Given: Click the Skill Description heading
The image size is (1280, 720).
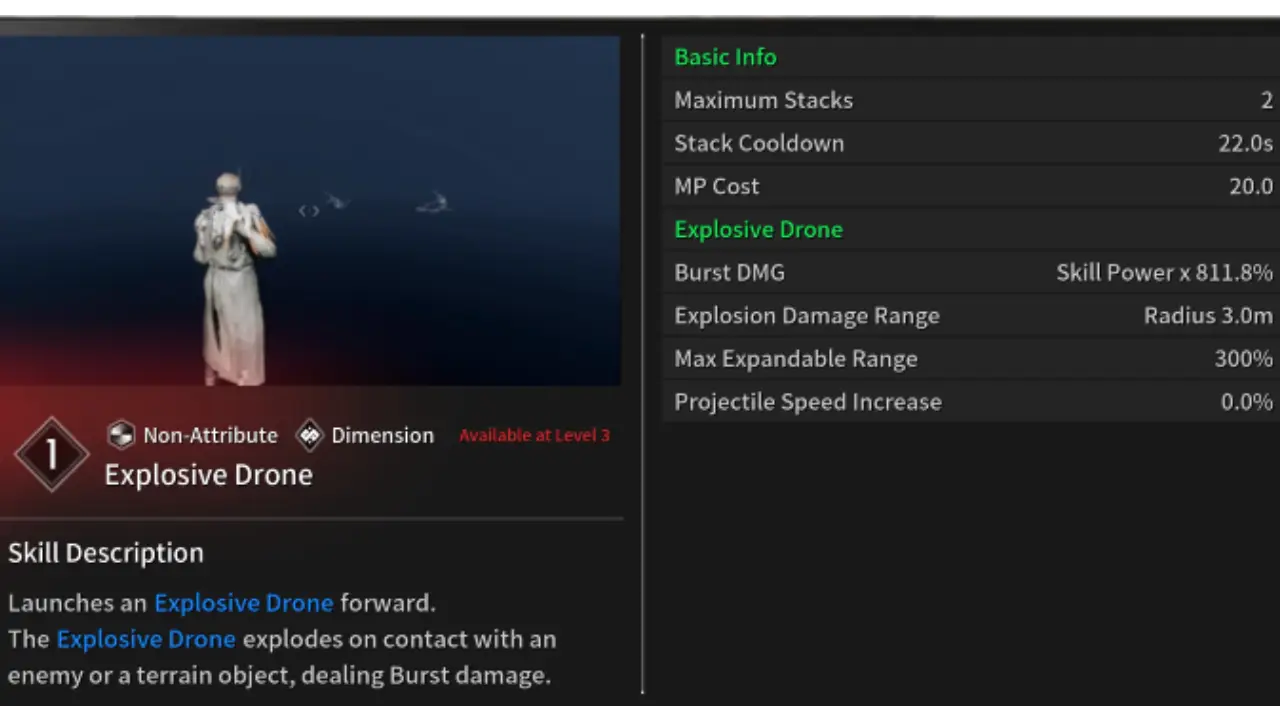Looking at the screenshot, I should [x=106, y=553].
